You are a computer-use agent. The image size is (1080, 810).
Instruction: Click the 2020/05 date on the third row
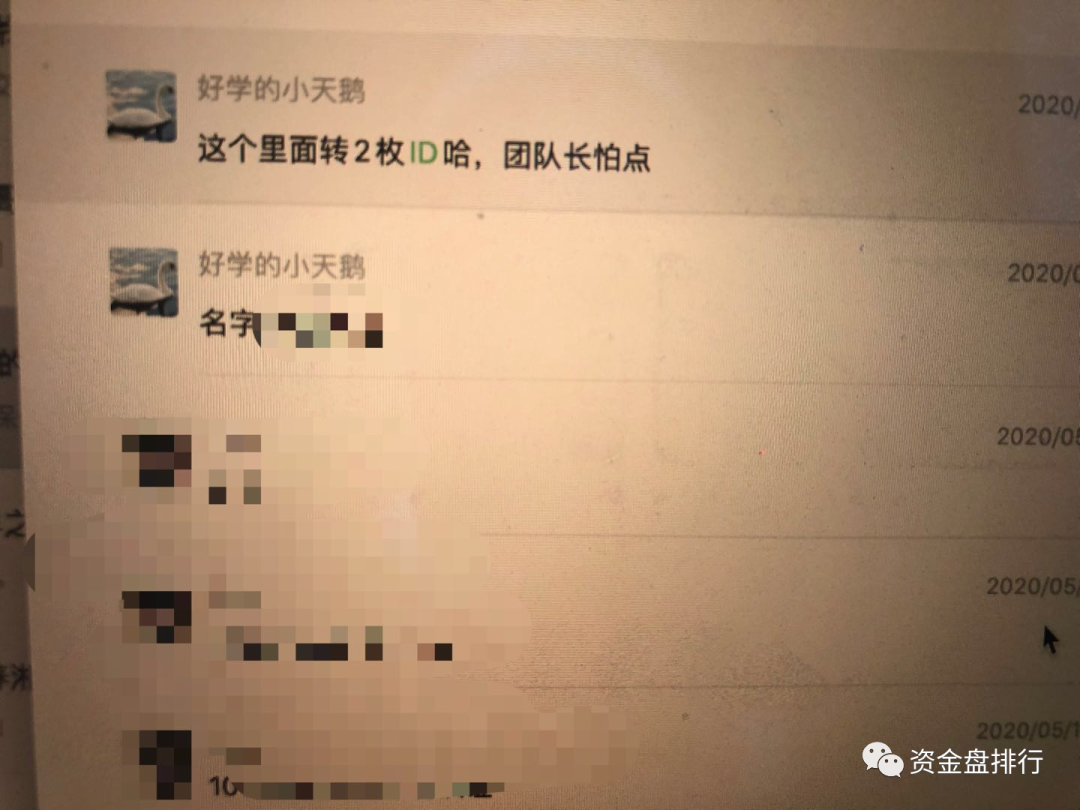[1038, 436]
